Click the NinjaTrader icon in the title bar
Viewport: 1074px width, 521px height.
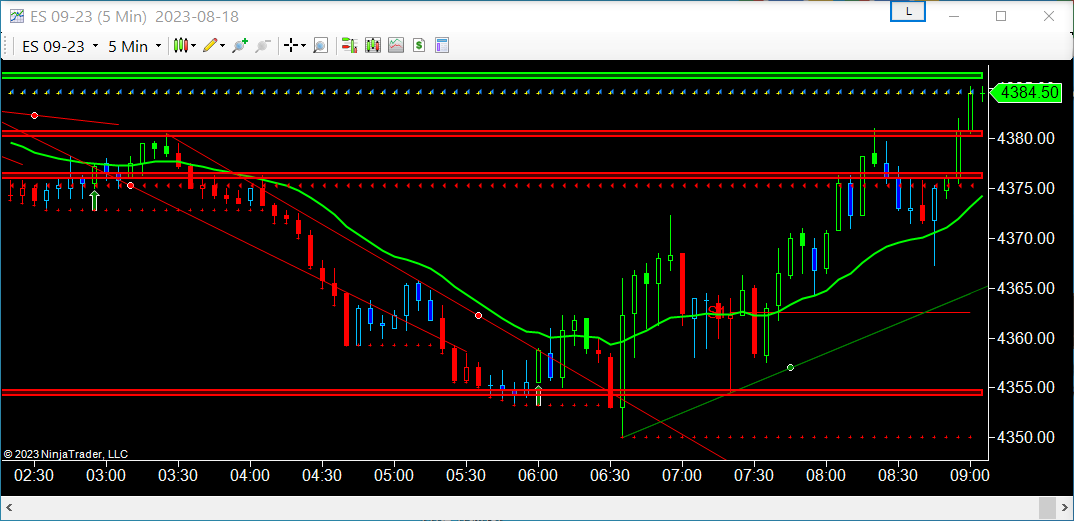click(16, 16)
